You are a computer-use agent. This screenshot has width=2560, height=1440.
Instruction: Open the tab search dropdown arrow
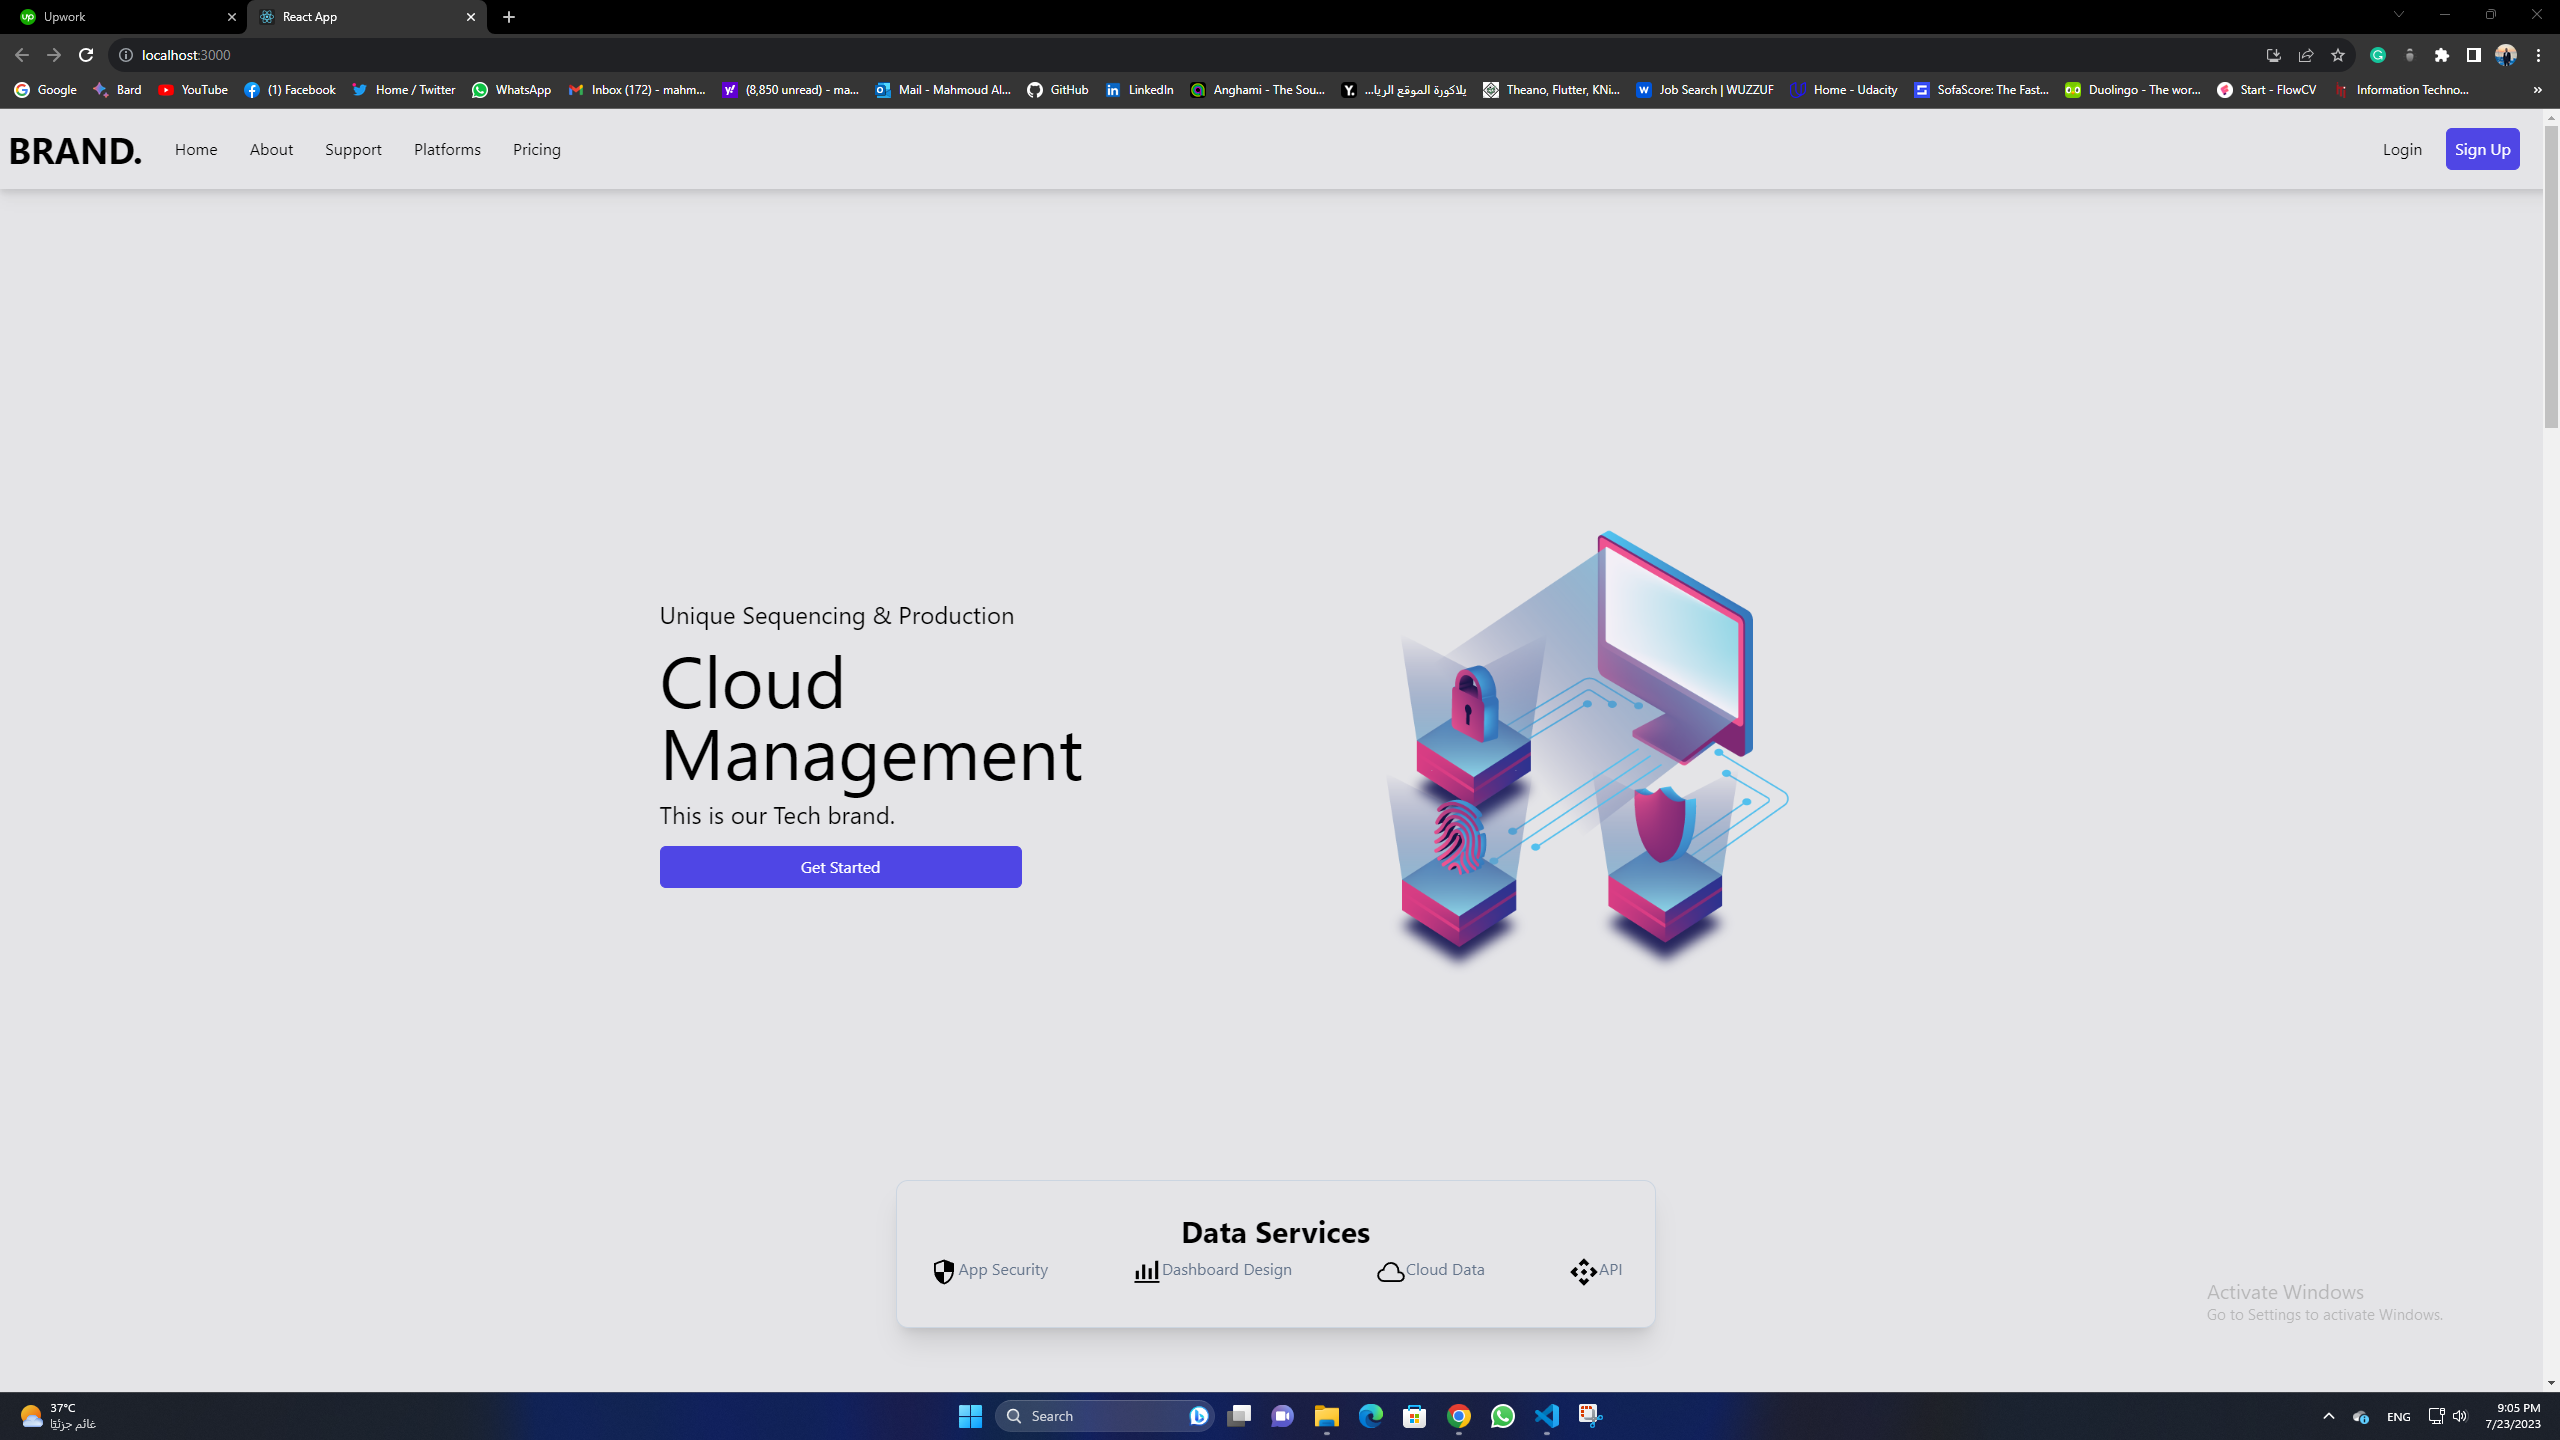tap(2398, 15)
